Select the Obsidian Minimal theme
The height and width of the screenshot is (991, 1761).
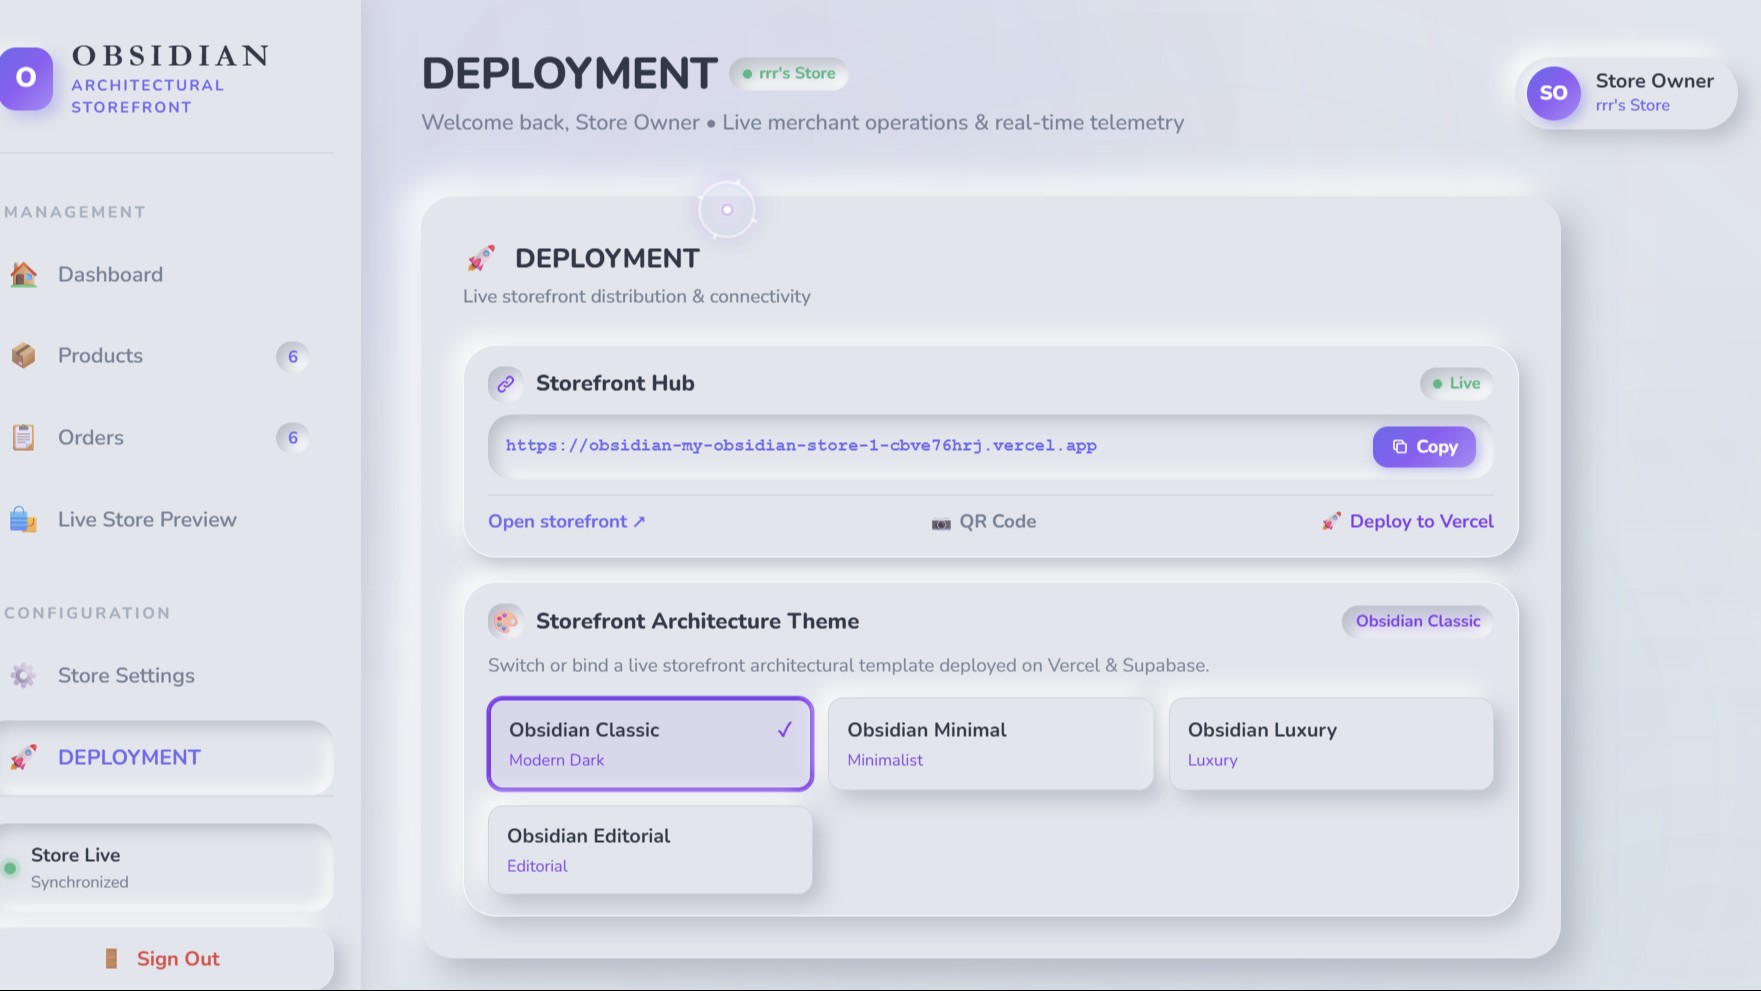(x=991, y=744)
